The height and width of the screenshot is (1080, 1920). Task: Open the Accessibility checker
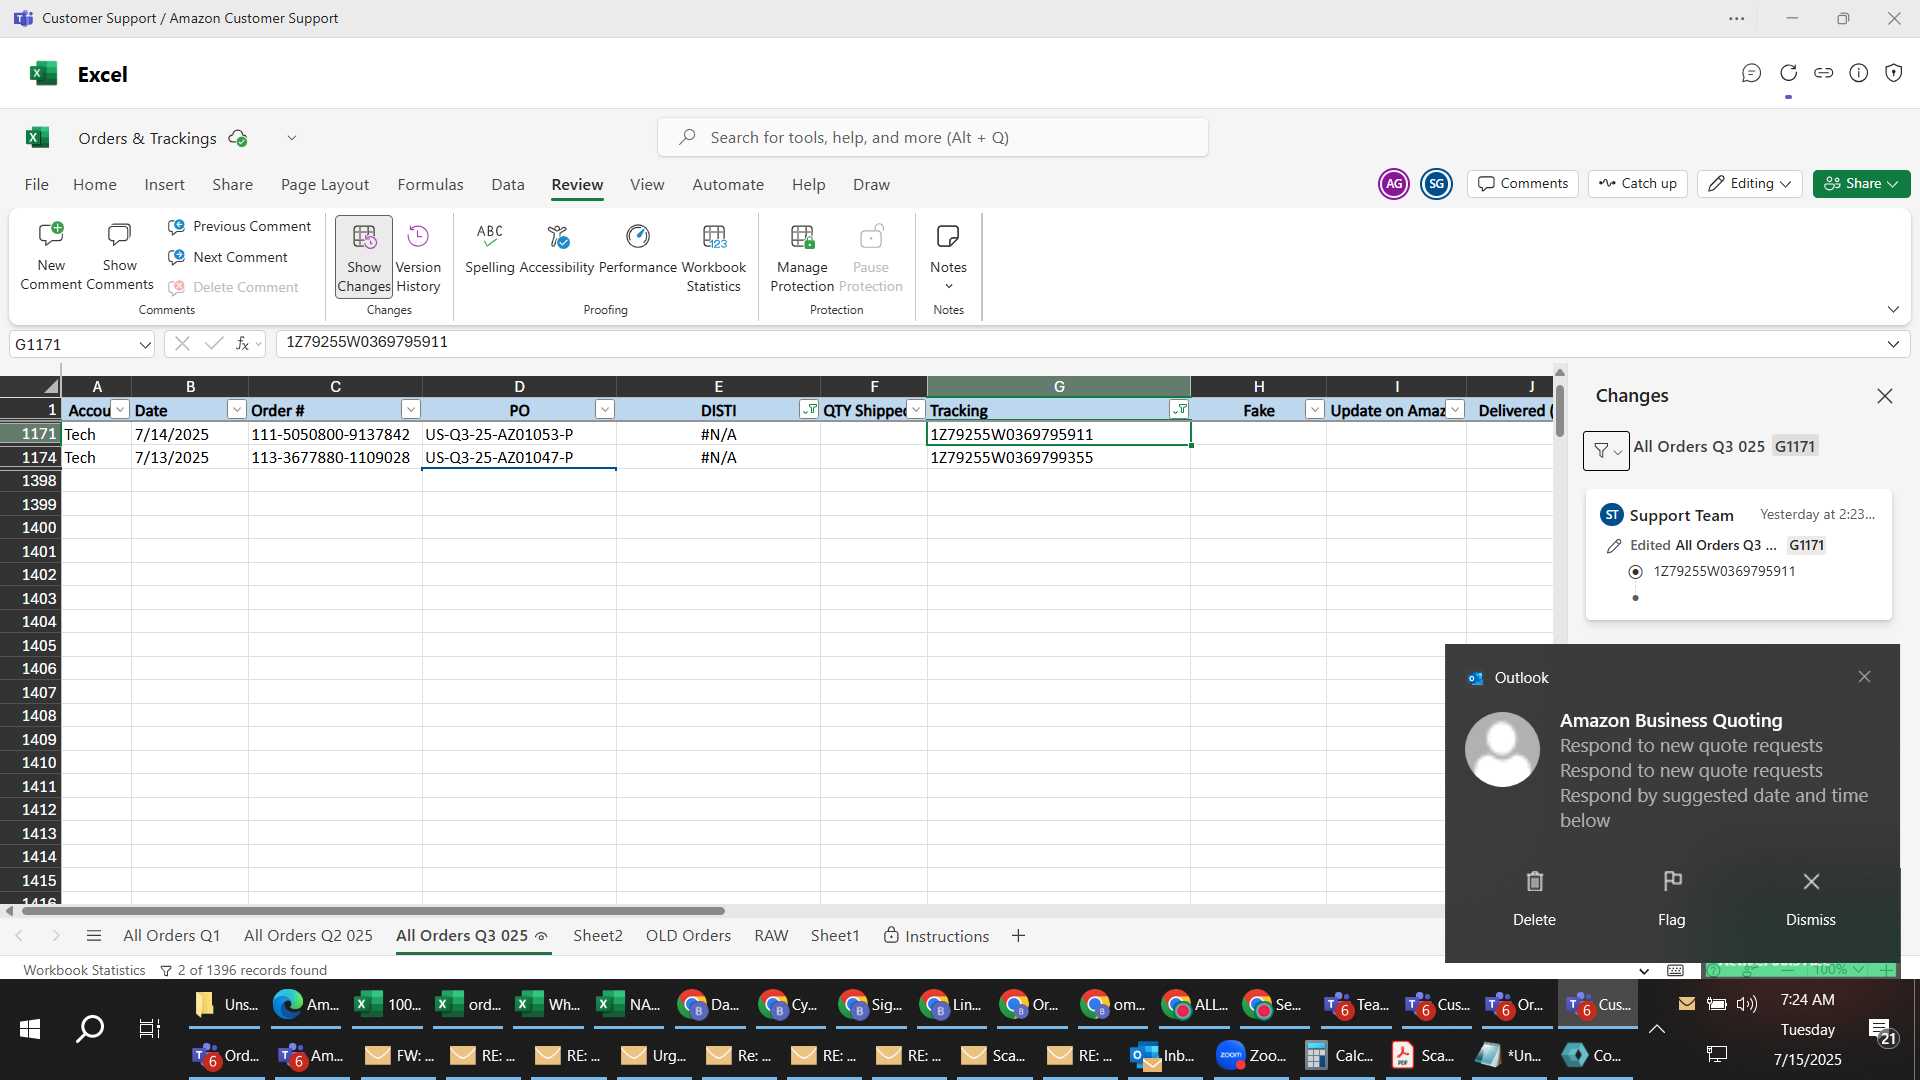tap(557, 248)
